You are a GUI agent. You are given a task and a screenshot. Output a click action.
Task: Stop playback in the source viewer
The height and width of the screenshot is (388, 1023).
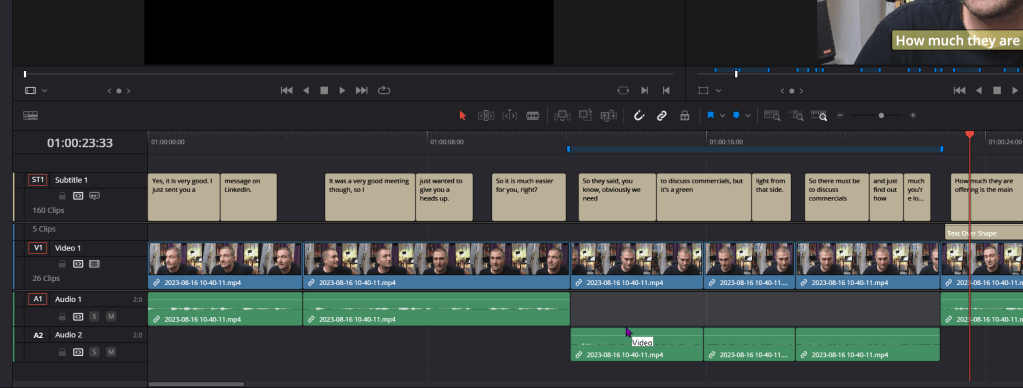[x=324, y=91]
